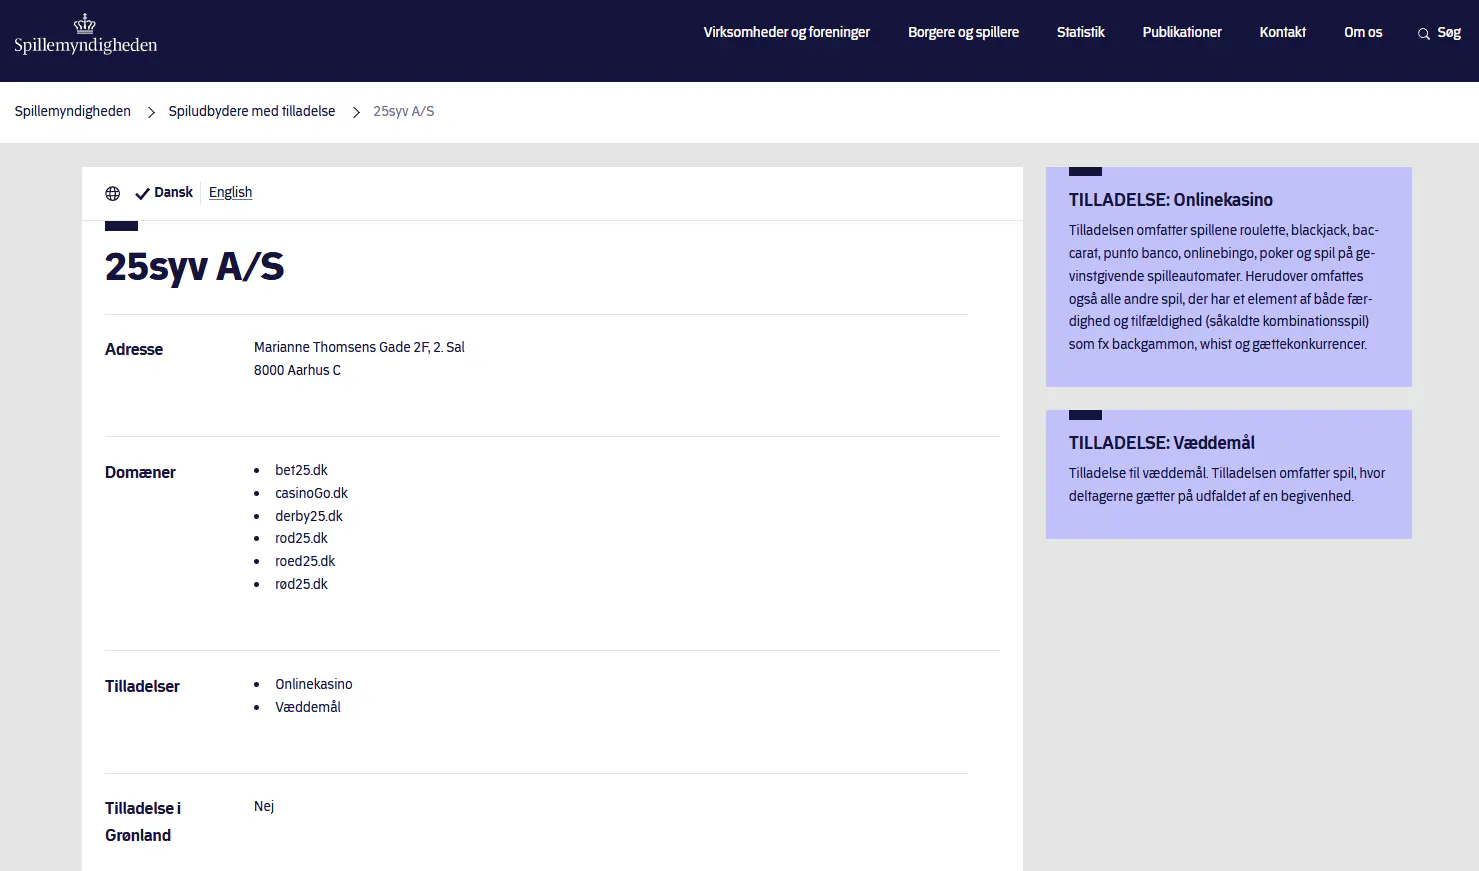Click Væddemål in the Tilladelser list
The width and height of the screenshot is (1479, 871).
coord(308,707)
